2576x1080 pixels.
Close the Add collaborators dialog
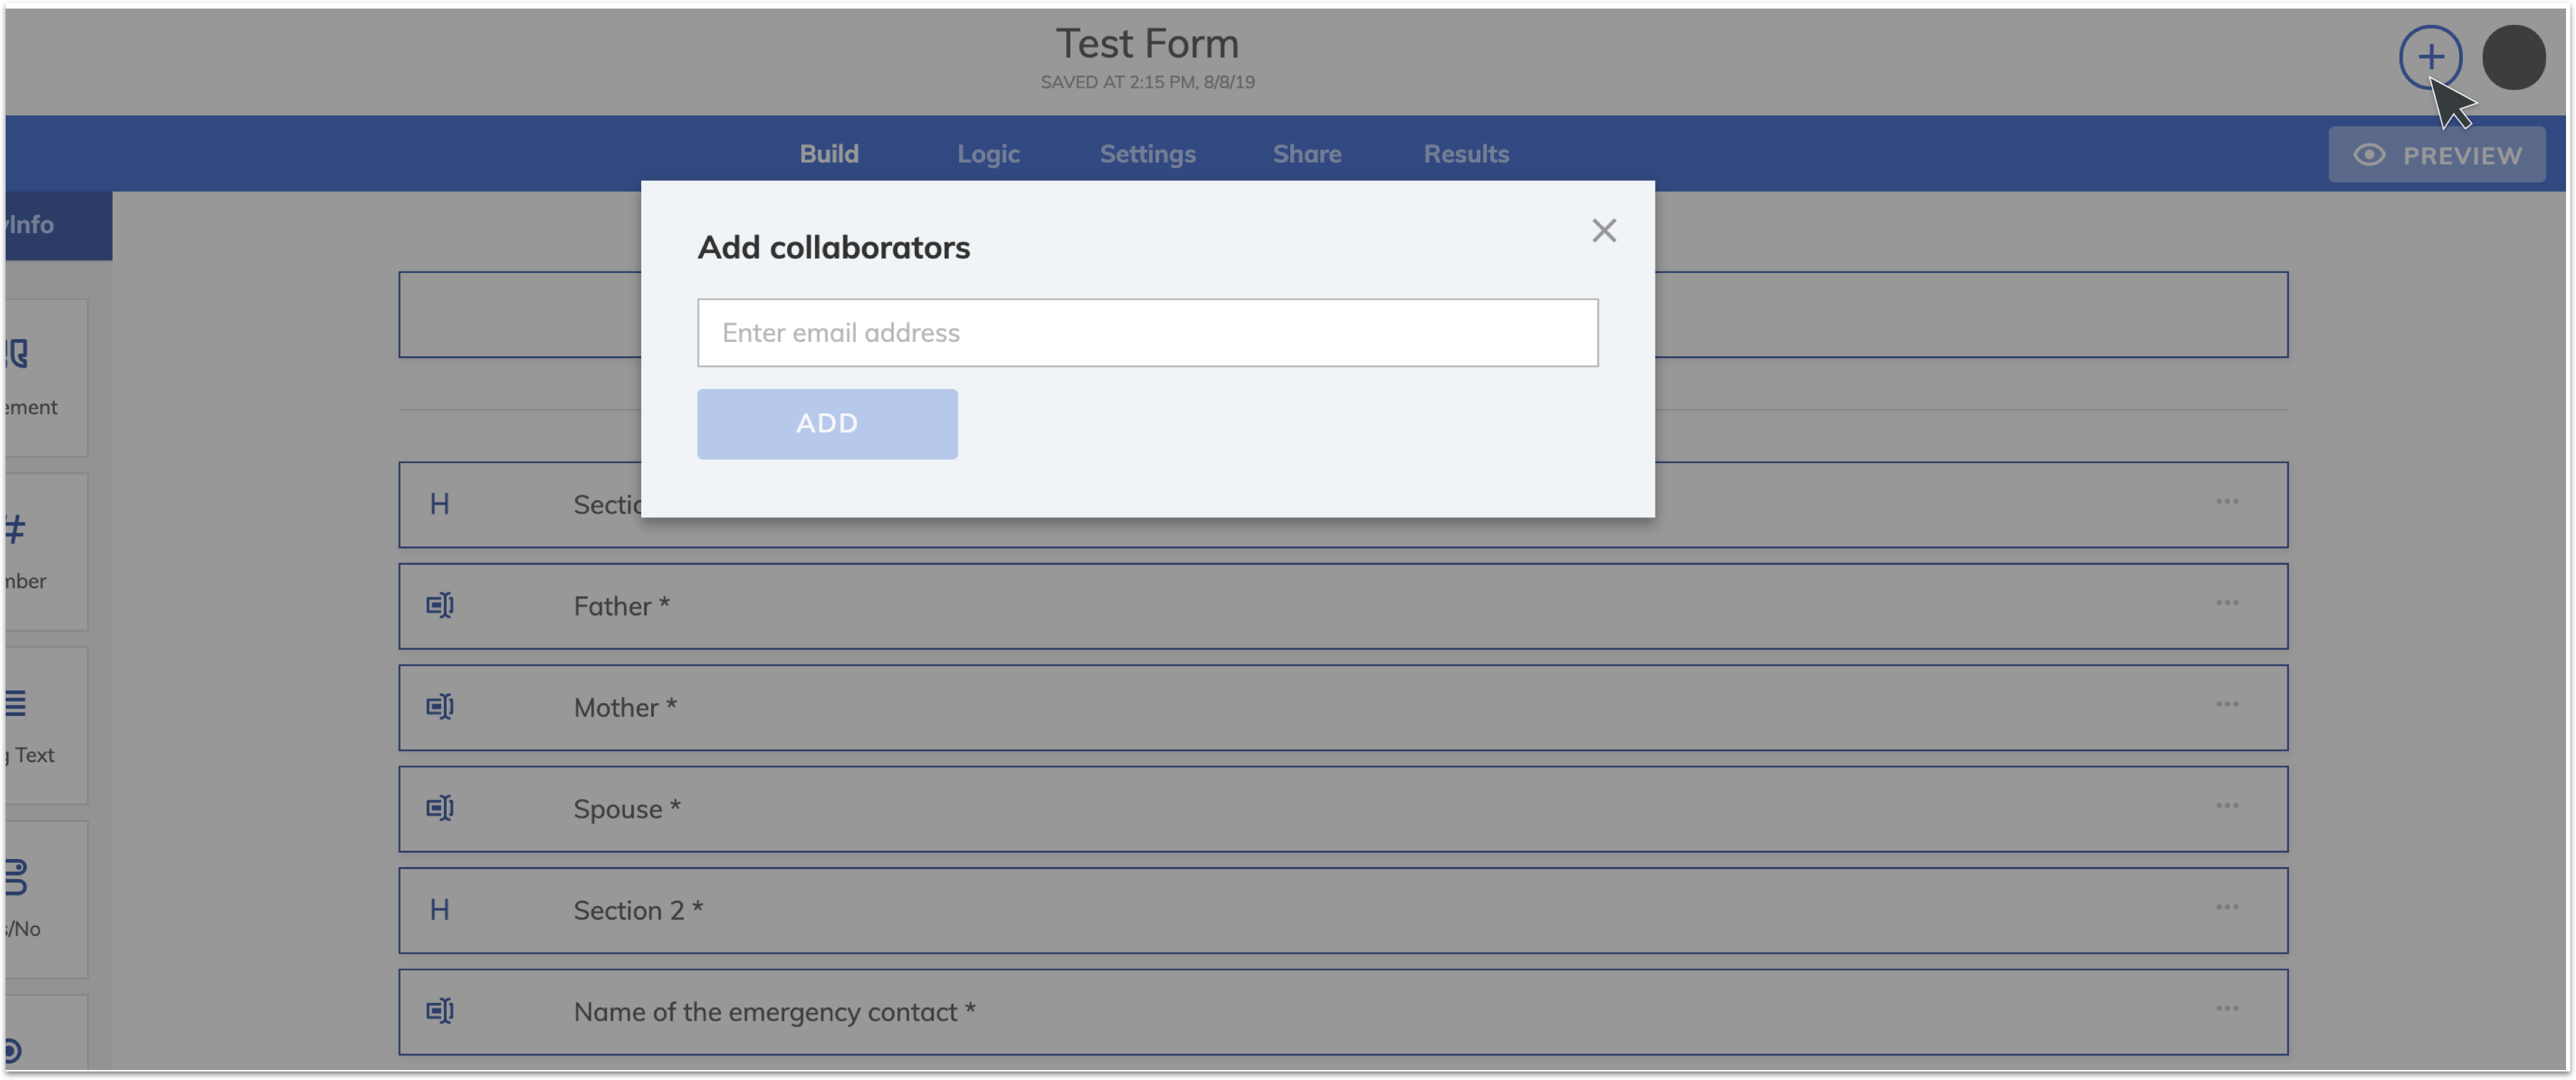(x=1603, y=231)
